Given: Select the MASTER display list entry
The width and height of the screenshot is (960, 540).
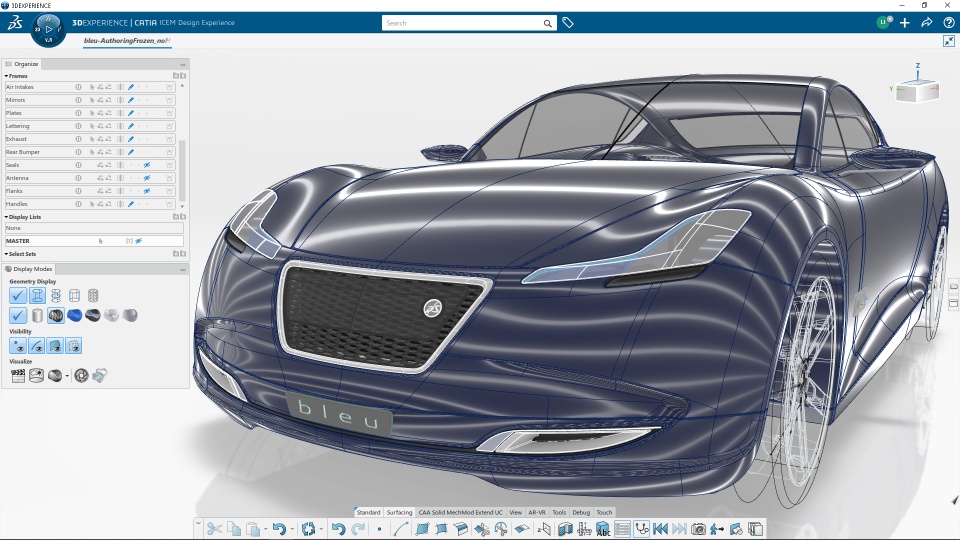Looking at the screenshot, I should pos(18,241).
